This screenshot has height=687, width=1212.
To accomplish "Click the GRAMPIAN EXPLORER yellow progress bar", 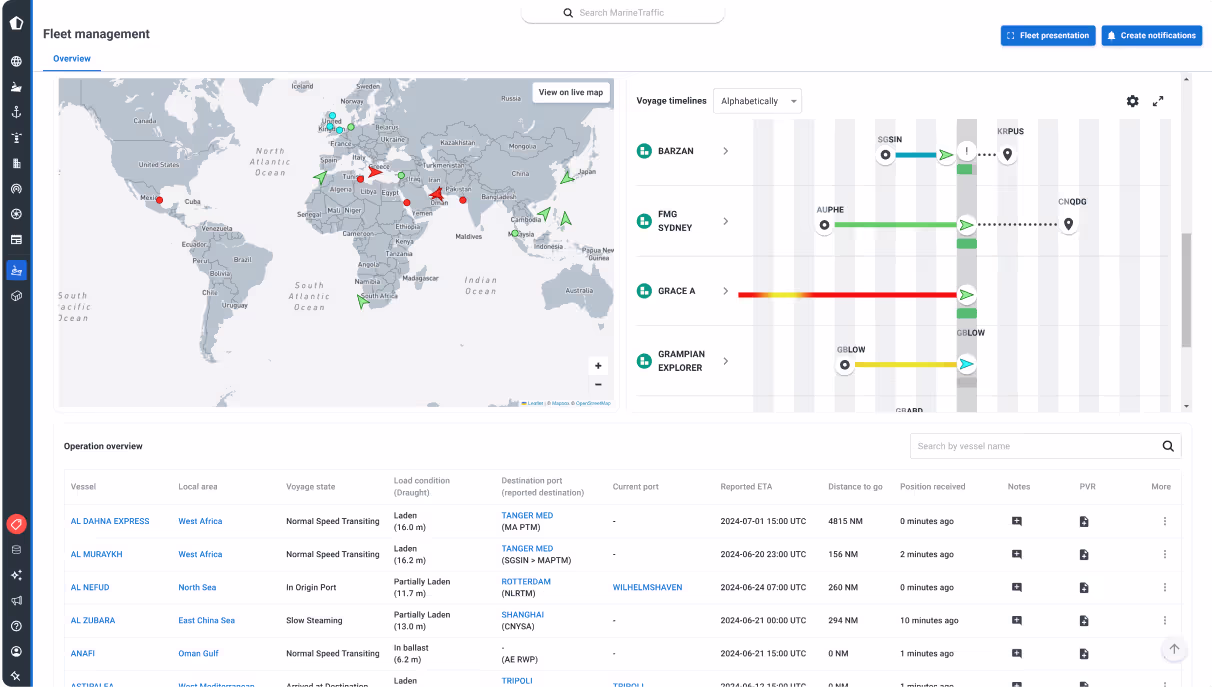I will coord(905,365).
